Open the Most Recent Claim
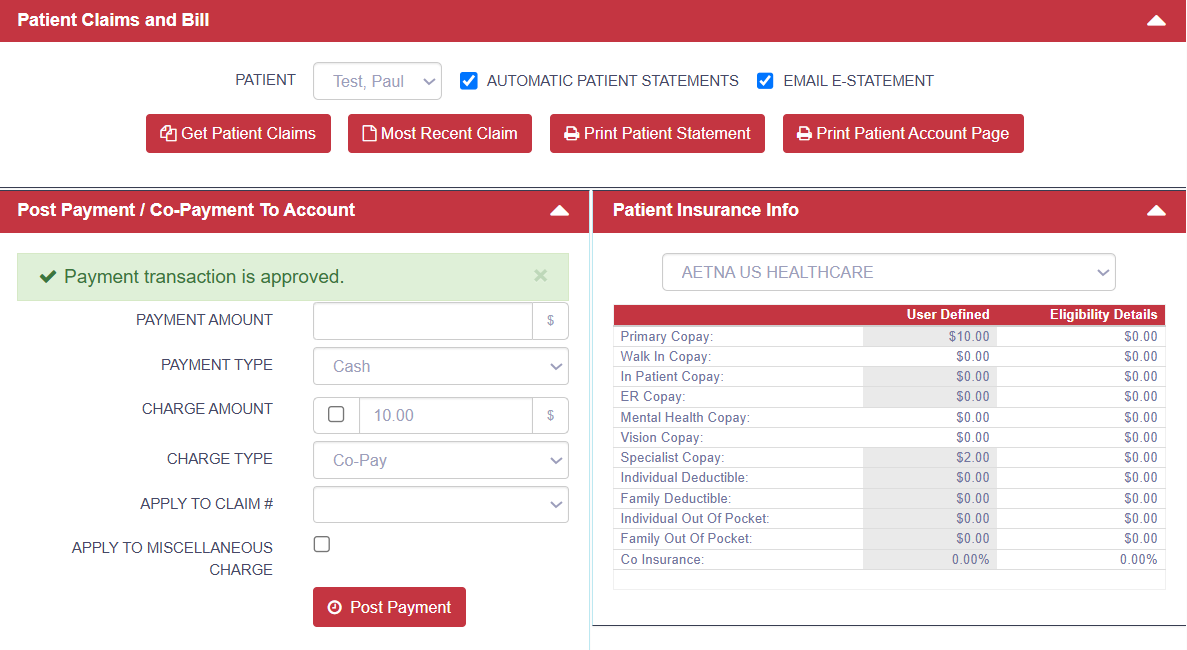This screenshot has width=1187, height=650. [439, 134]
